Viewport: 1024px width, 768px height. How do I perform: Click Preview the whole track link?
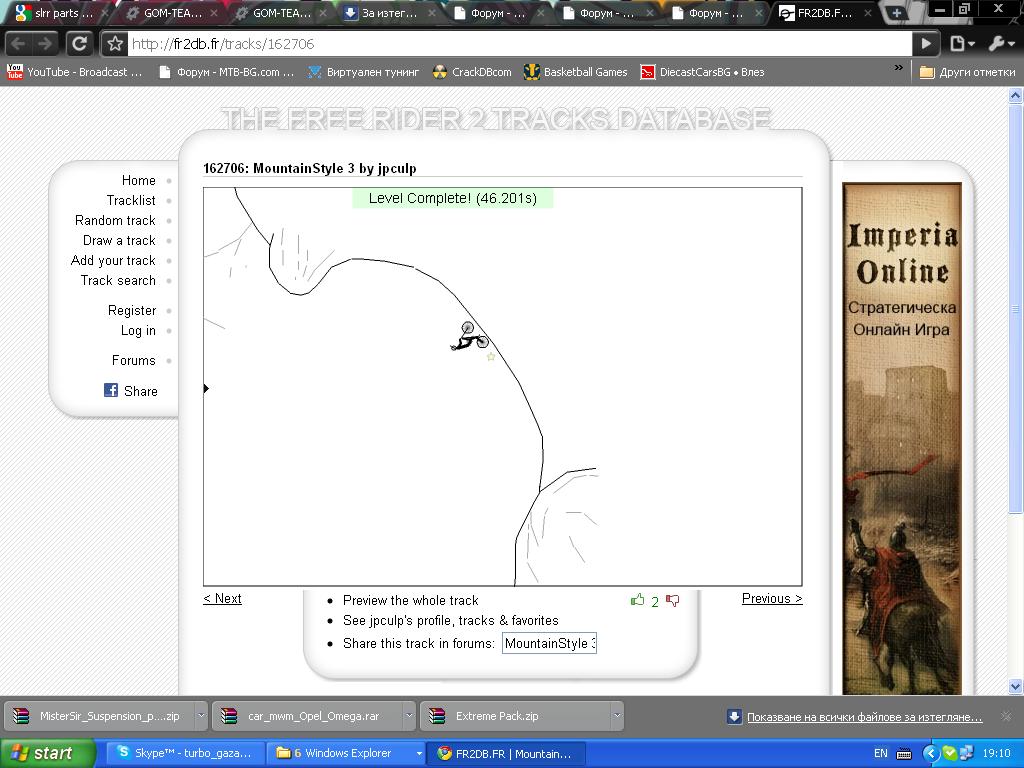pos(410,600)
